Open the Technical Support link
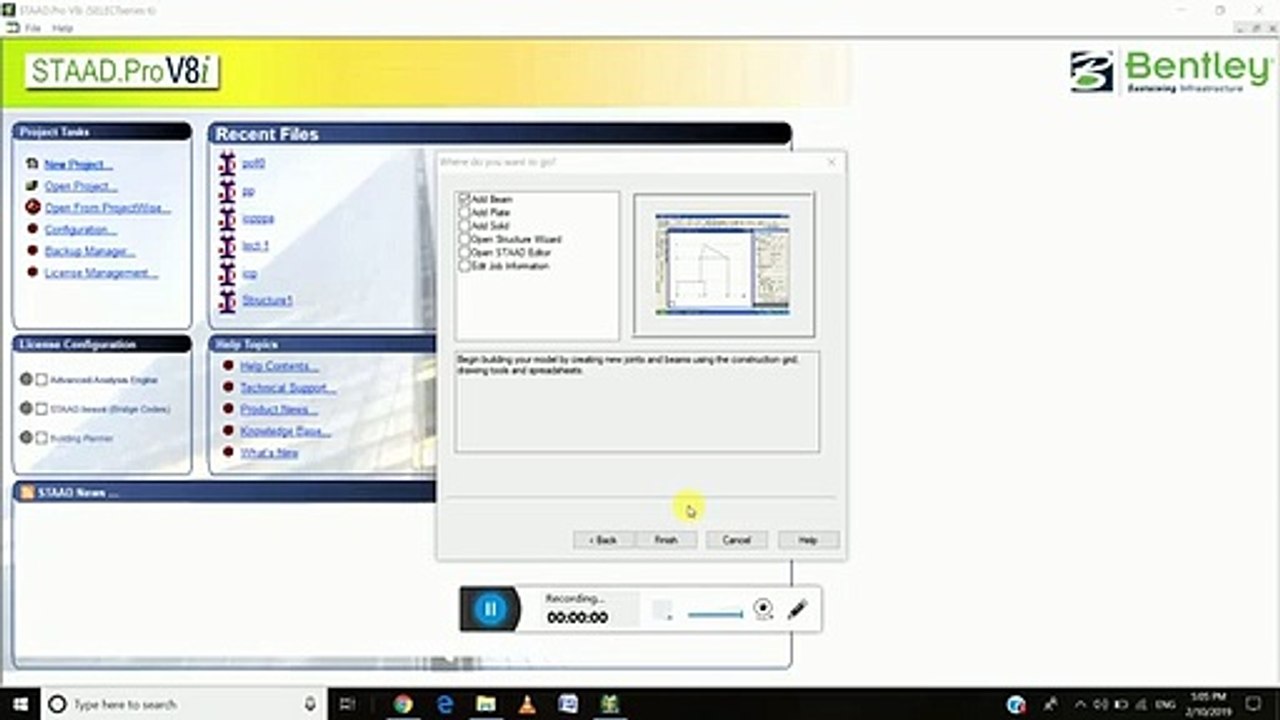This screenshot has width=1280, height=720. pyautogui.click(x=288, y=388)
